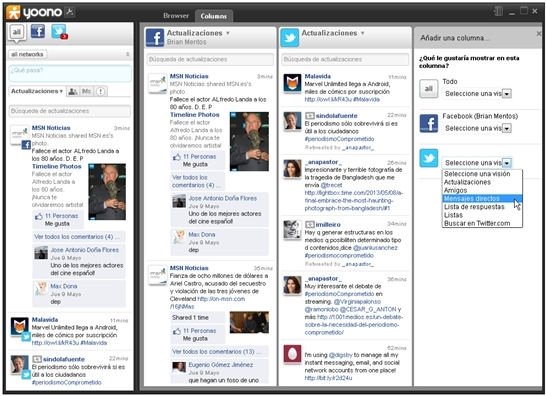This screenshot has width=546, height=396.
Task: Choose 'Lista de respuestas' option
Action: [482, 207]
